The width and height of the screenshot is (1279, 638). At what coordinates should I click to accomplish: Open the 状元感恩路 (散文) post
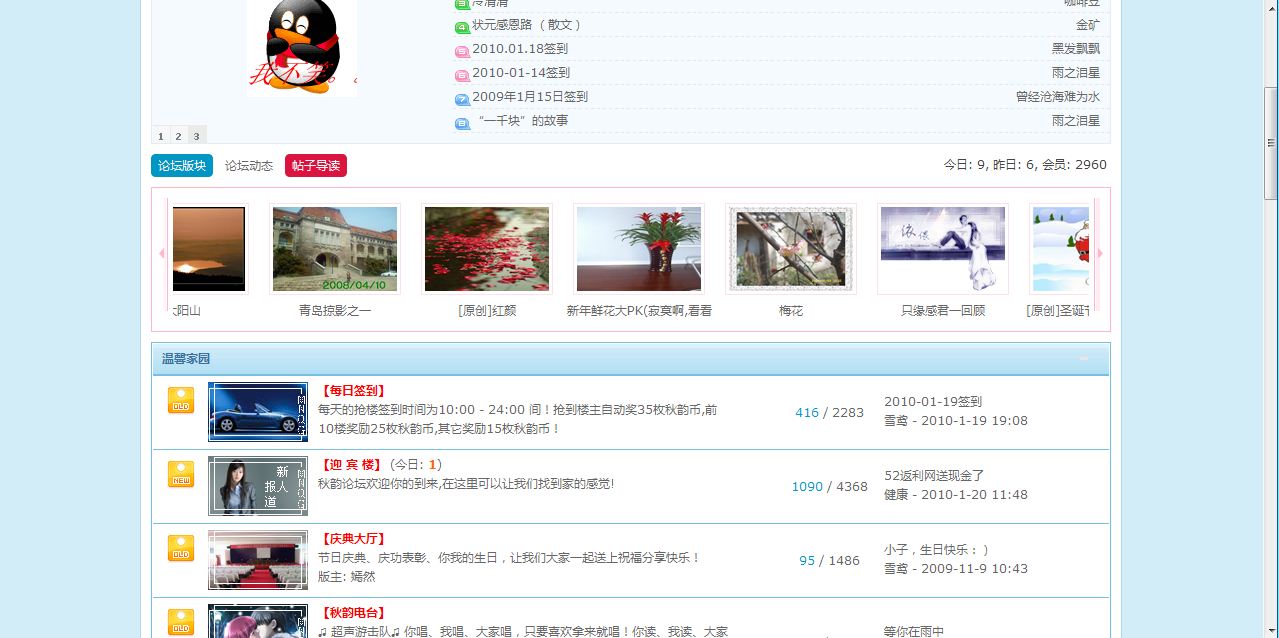point(527,25)
